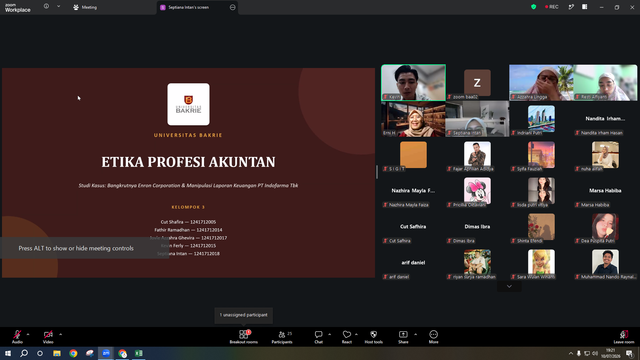Open Google Chrome from taskbar

point(73,353)
